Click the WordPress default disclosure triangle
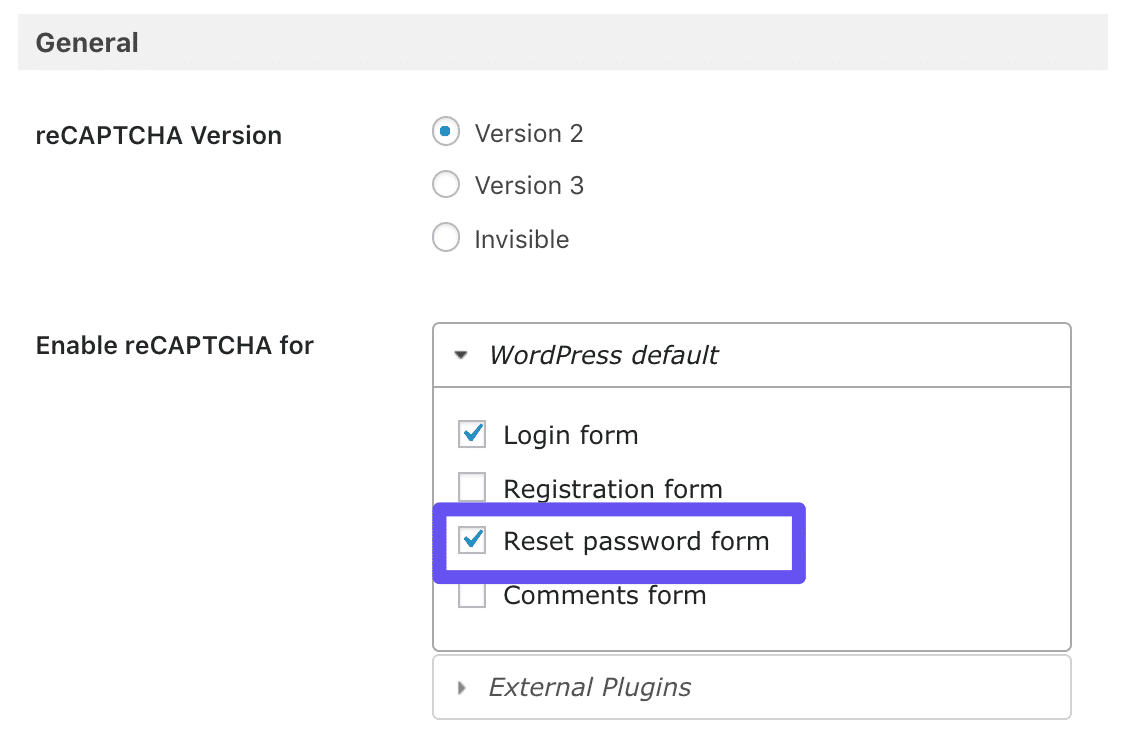 tap(461, 354)
